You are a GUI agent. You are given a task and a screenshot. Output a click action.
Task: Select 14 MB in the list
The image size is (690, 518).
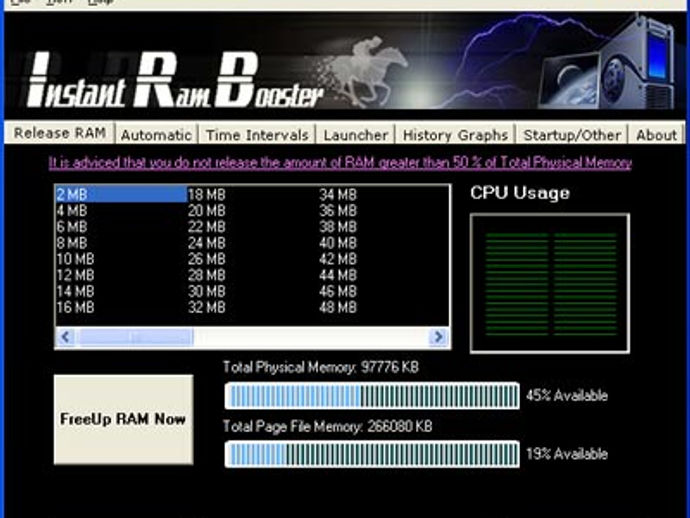point(75,291)
